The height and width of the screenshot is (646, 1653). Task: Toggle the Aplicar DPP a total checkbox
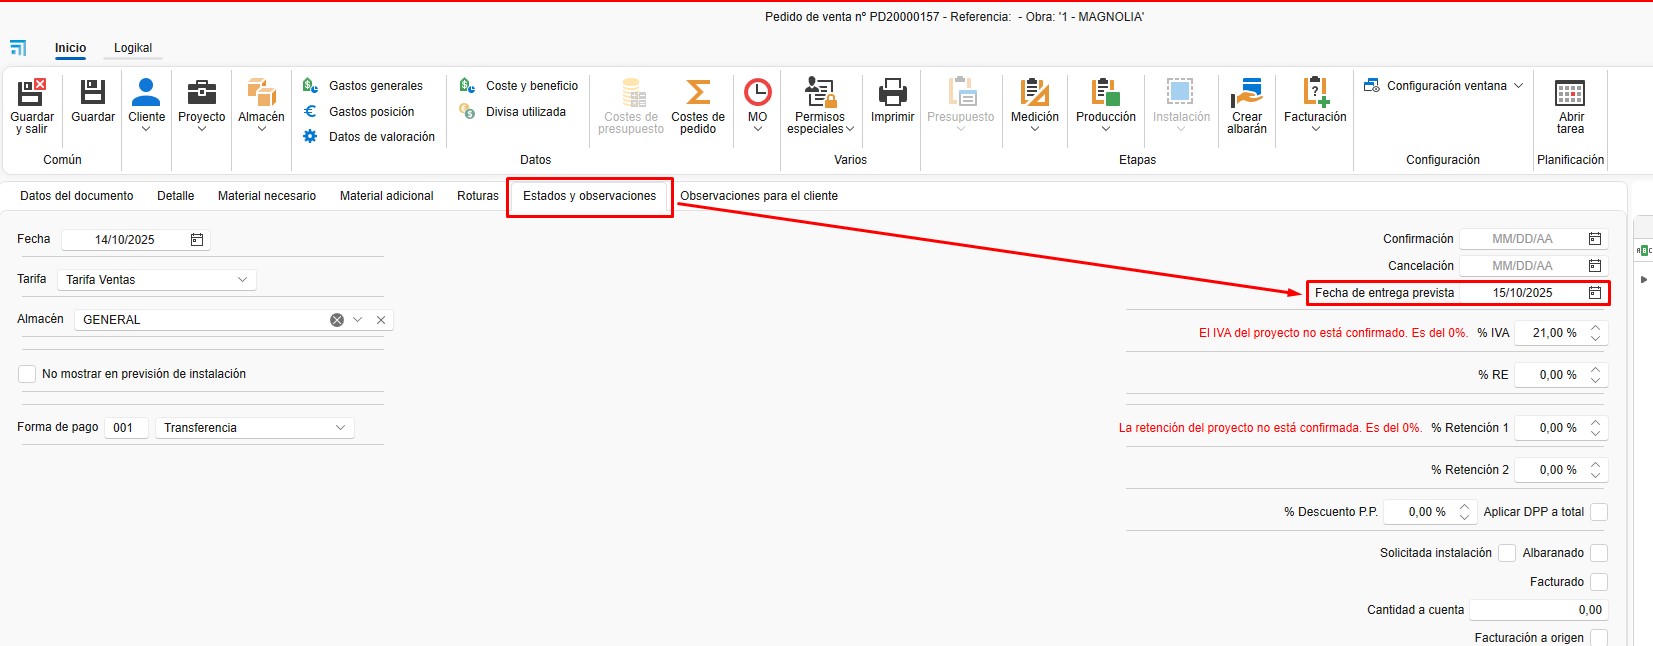click(x=1599, y=512)
